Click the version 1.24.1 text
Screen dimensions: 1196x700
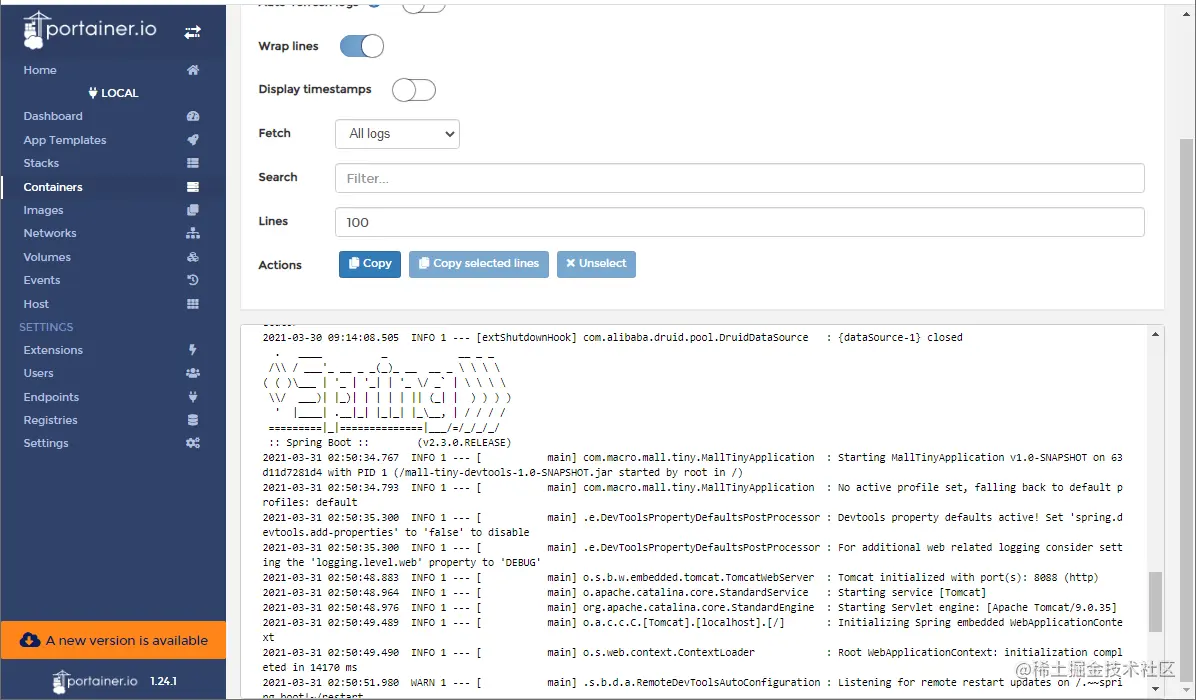coord(163,681)
